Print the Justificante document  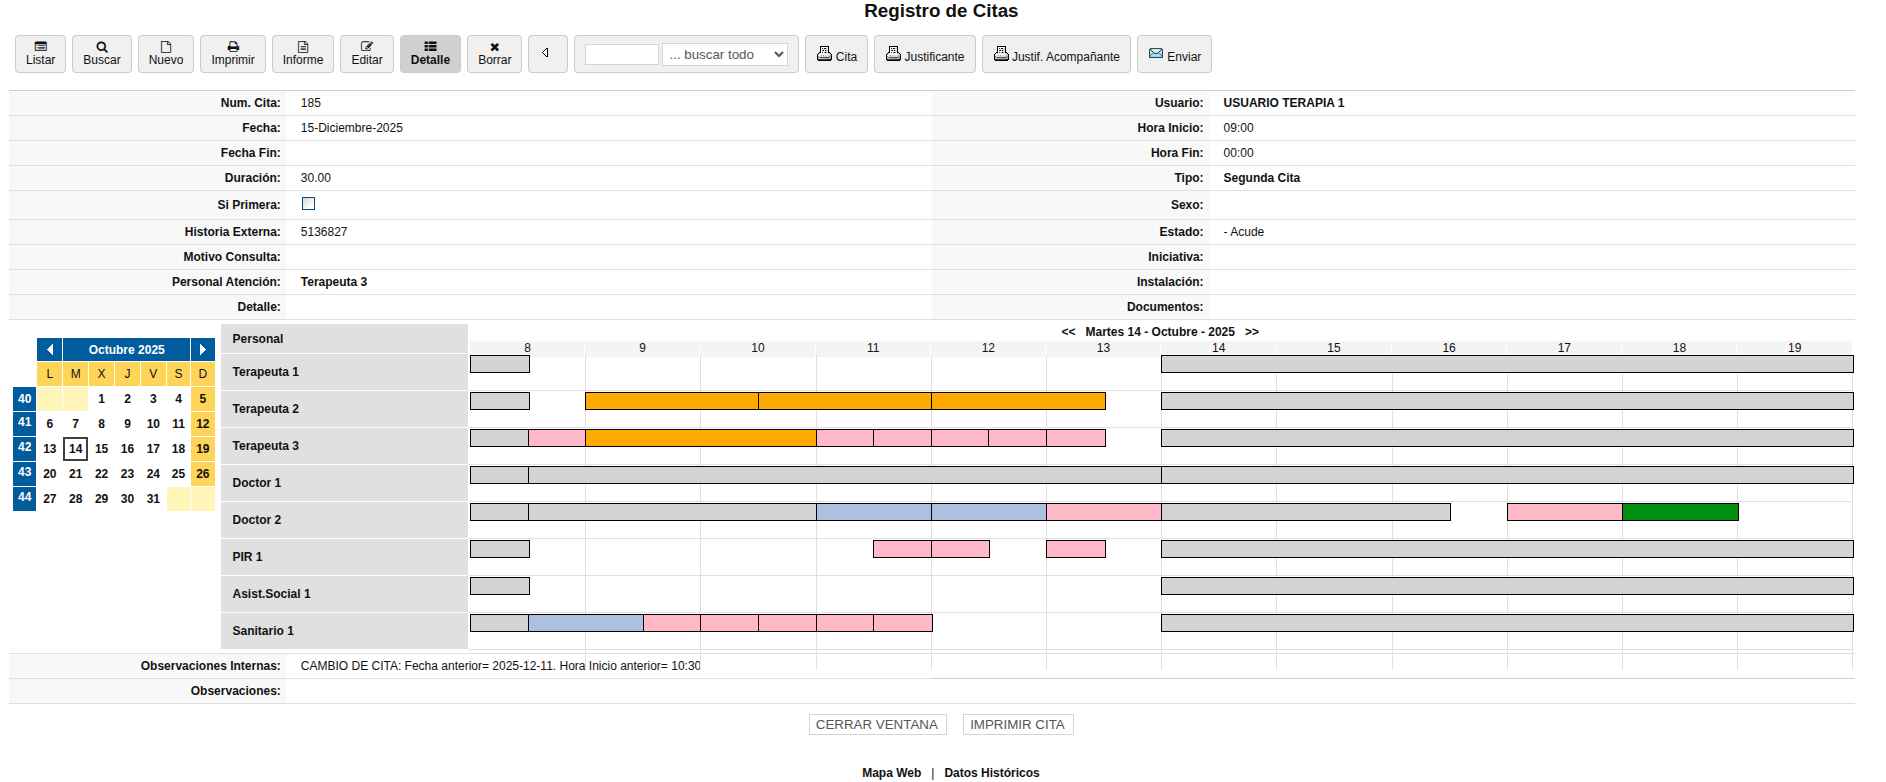(x=924, y=55)
